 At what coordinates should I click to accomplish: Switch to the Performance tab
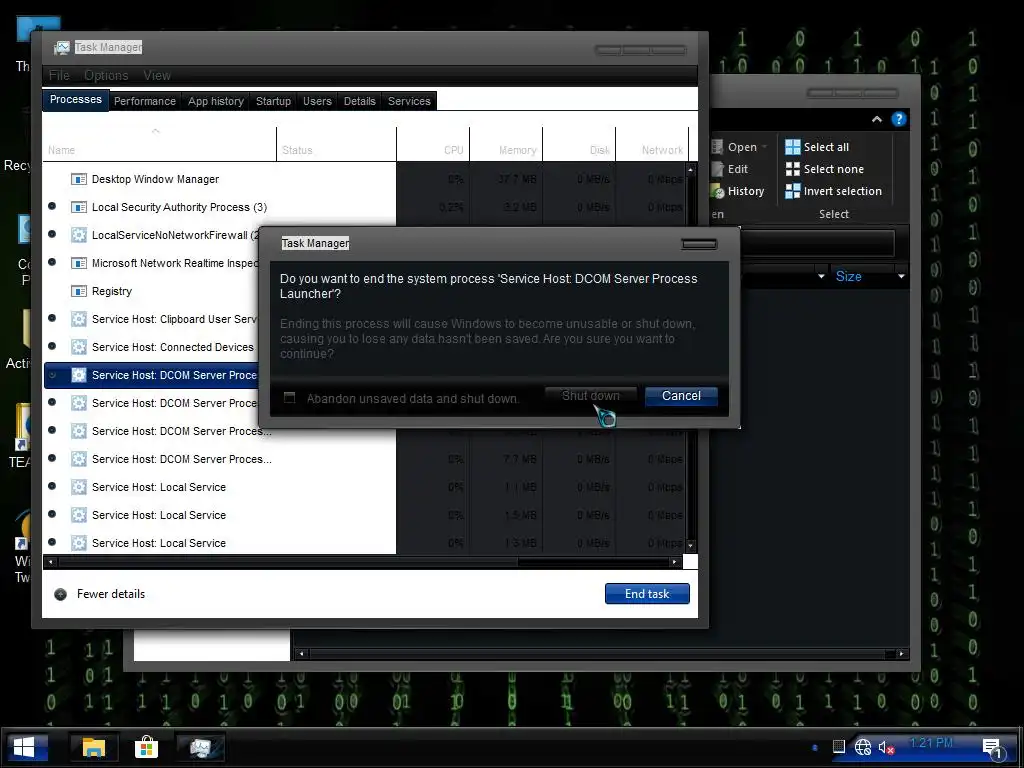(144, 101)
